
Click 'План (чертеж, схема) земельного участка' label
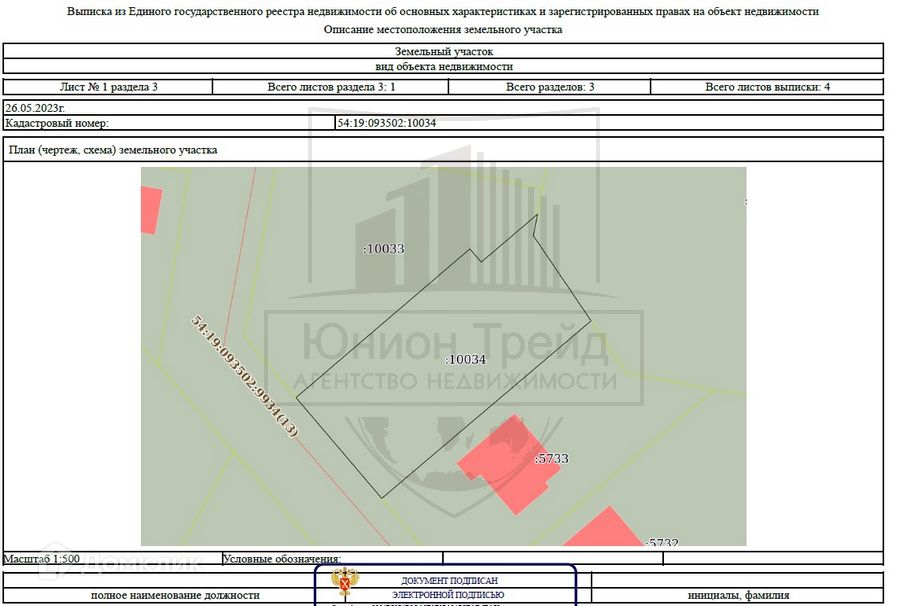pos(113,150)
